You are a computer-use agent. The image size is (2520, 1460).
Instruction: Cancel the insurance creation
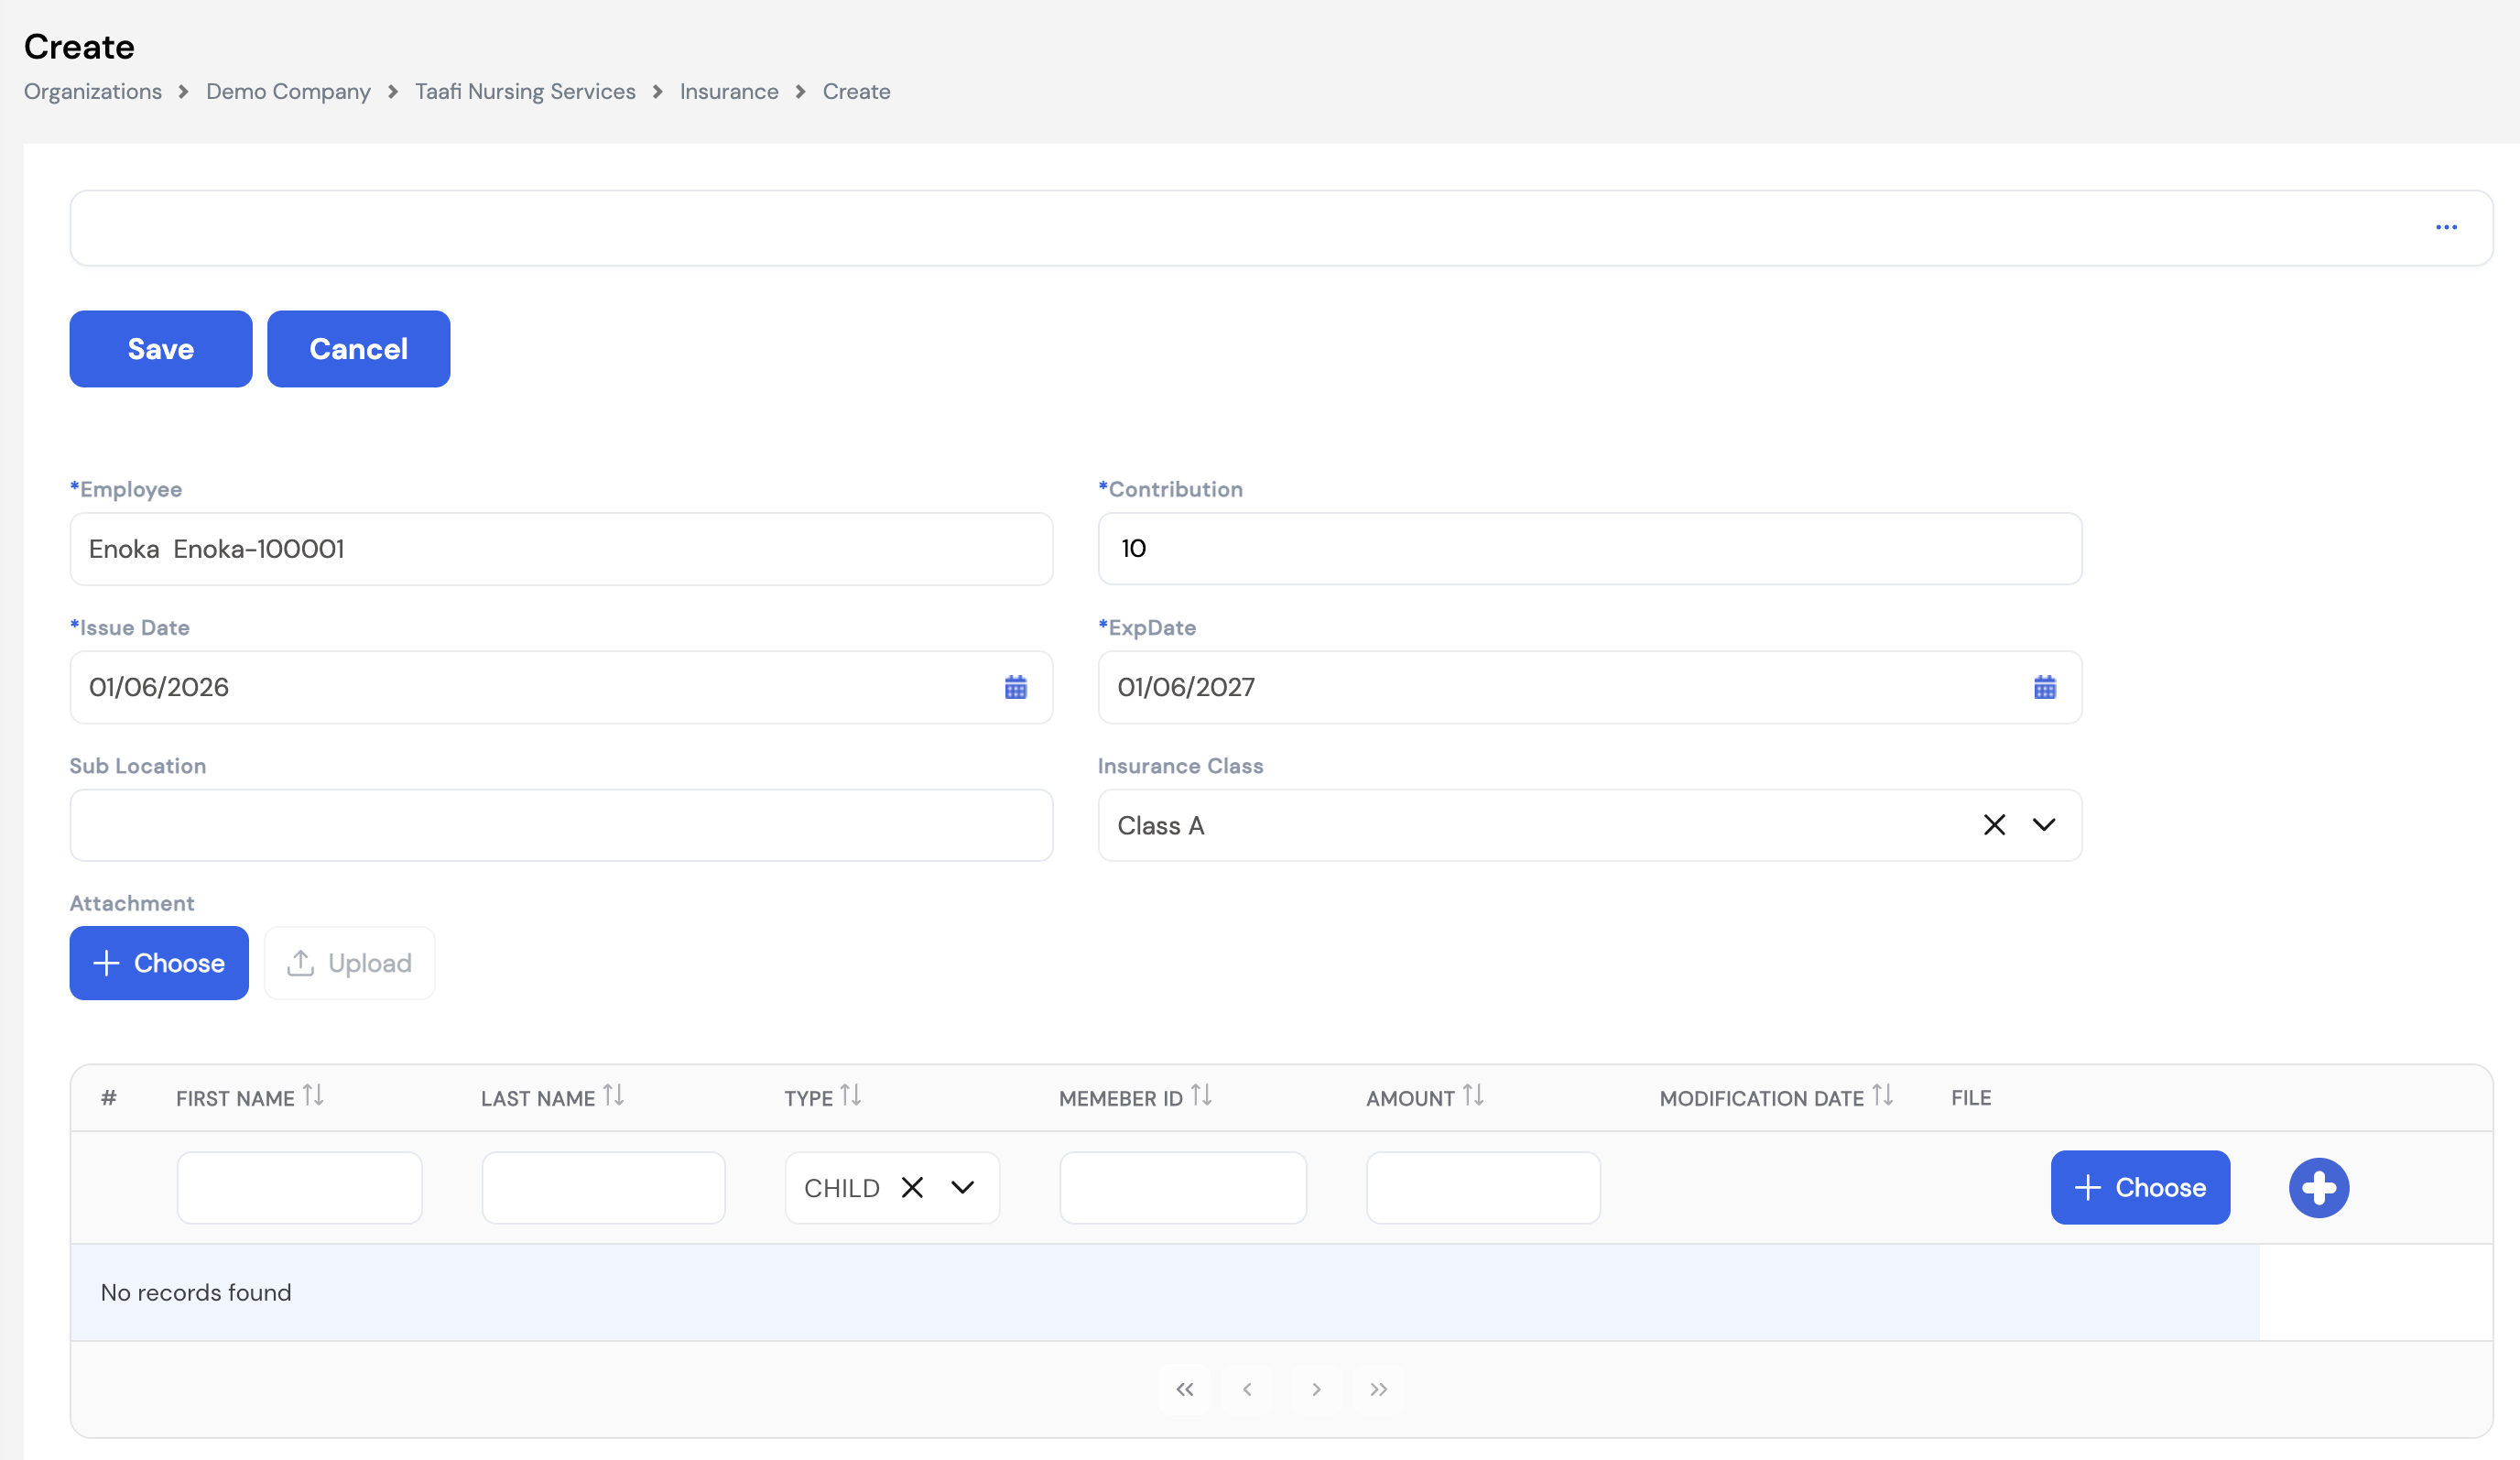(x=358, y=349)
